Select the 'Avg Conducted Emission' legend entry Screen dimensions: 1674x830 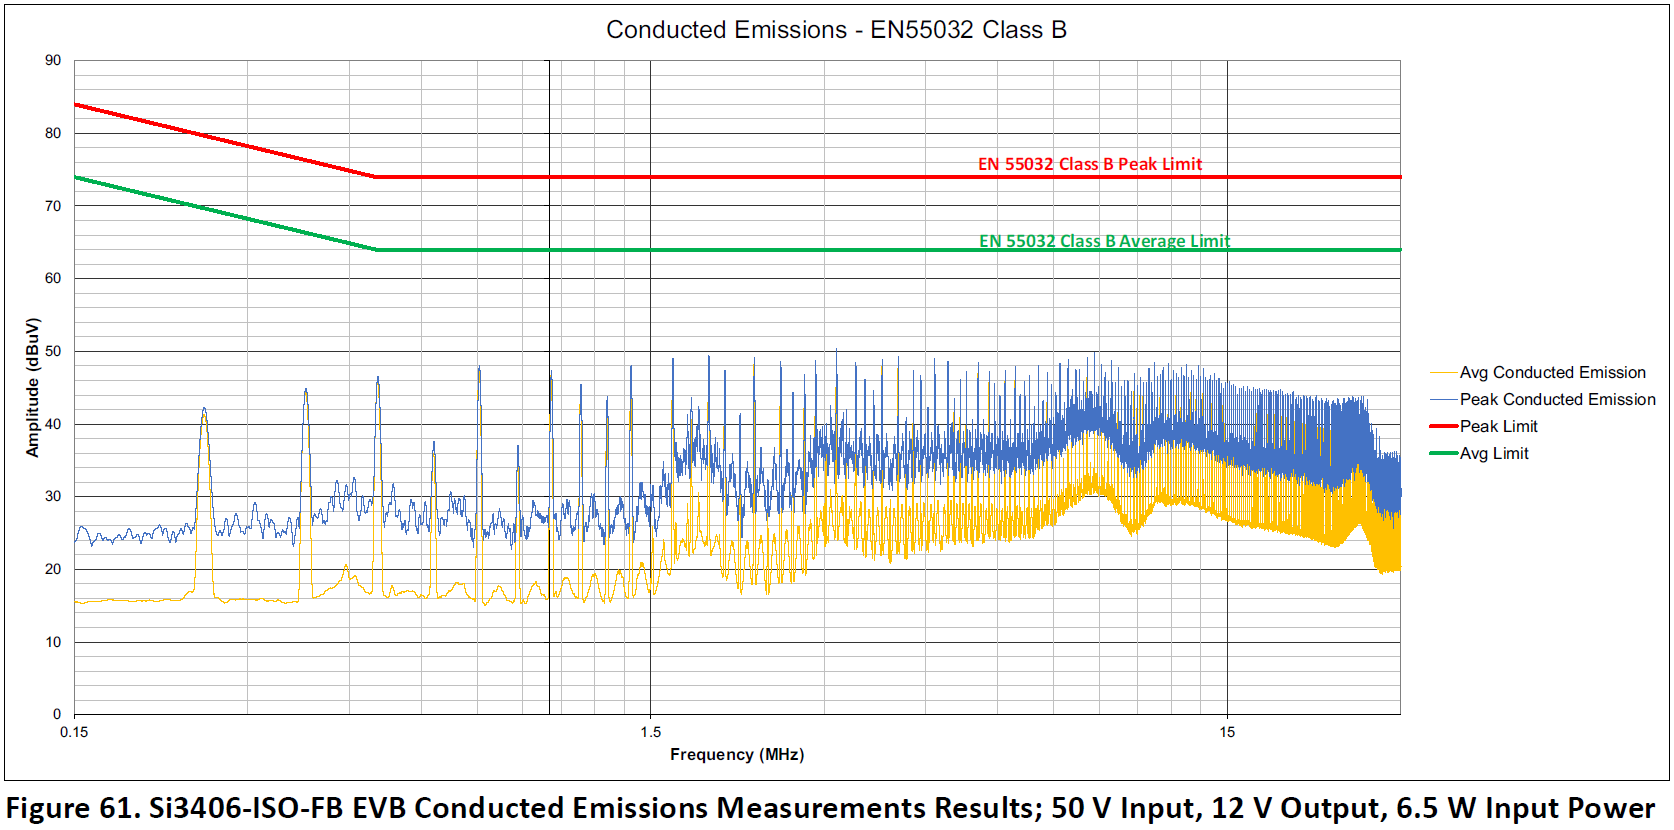tap(1552, 372)
